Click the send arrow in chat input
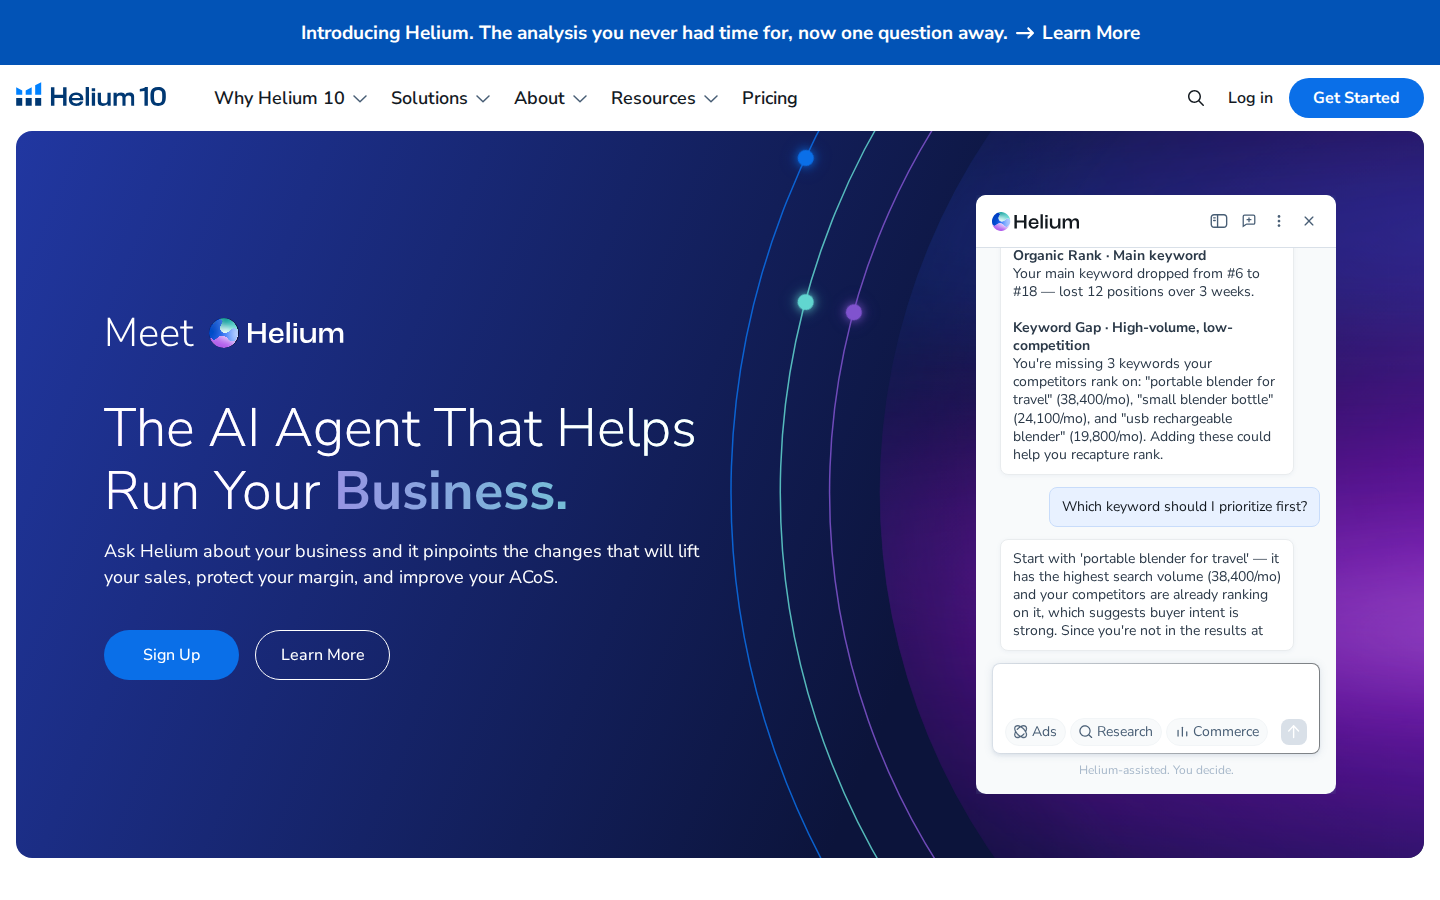The width and height of the screenshot is (1440, 900). 1293,732
